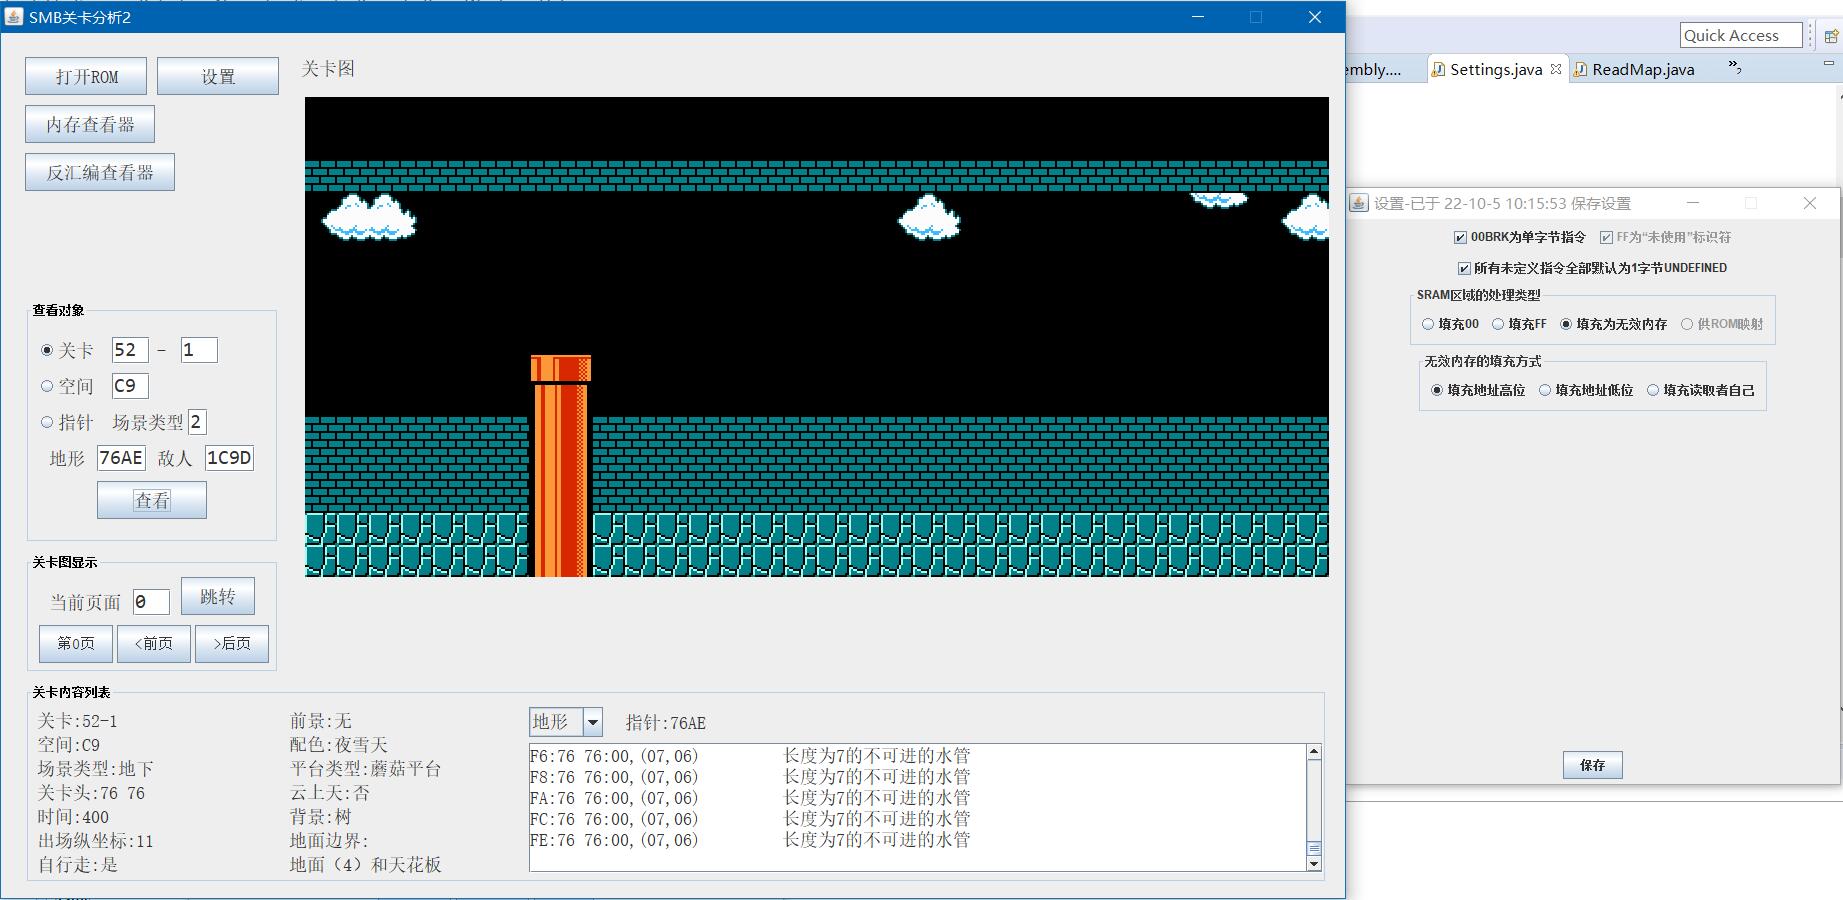Image resolution: width=1843 pixels, height=900 pixels.
Task: Click the 空间 field showing C9
Action: click(x=130, y=386)
